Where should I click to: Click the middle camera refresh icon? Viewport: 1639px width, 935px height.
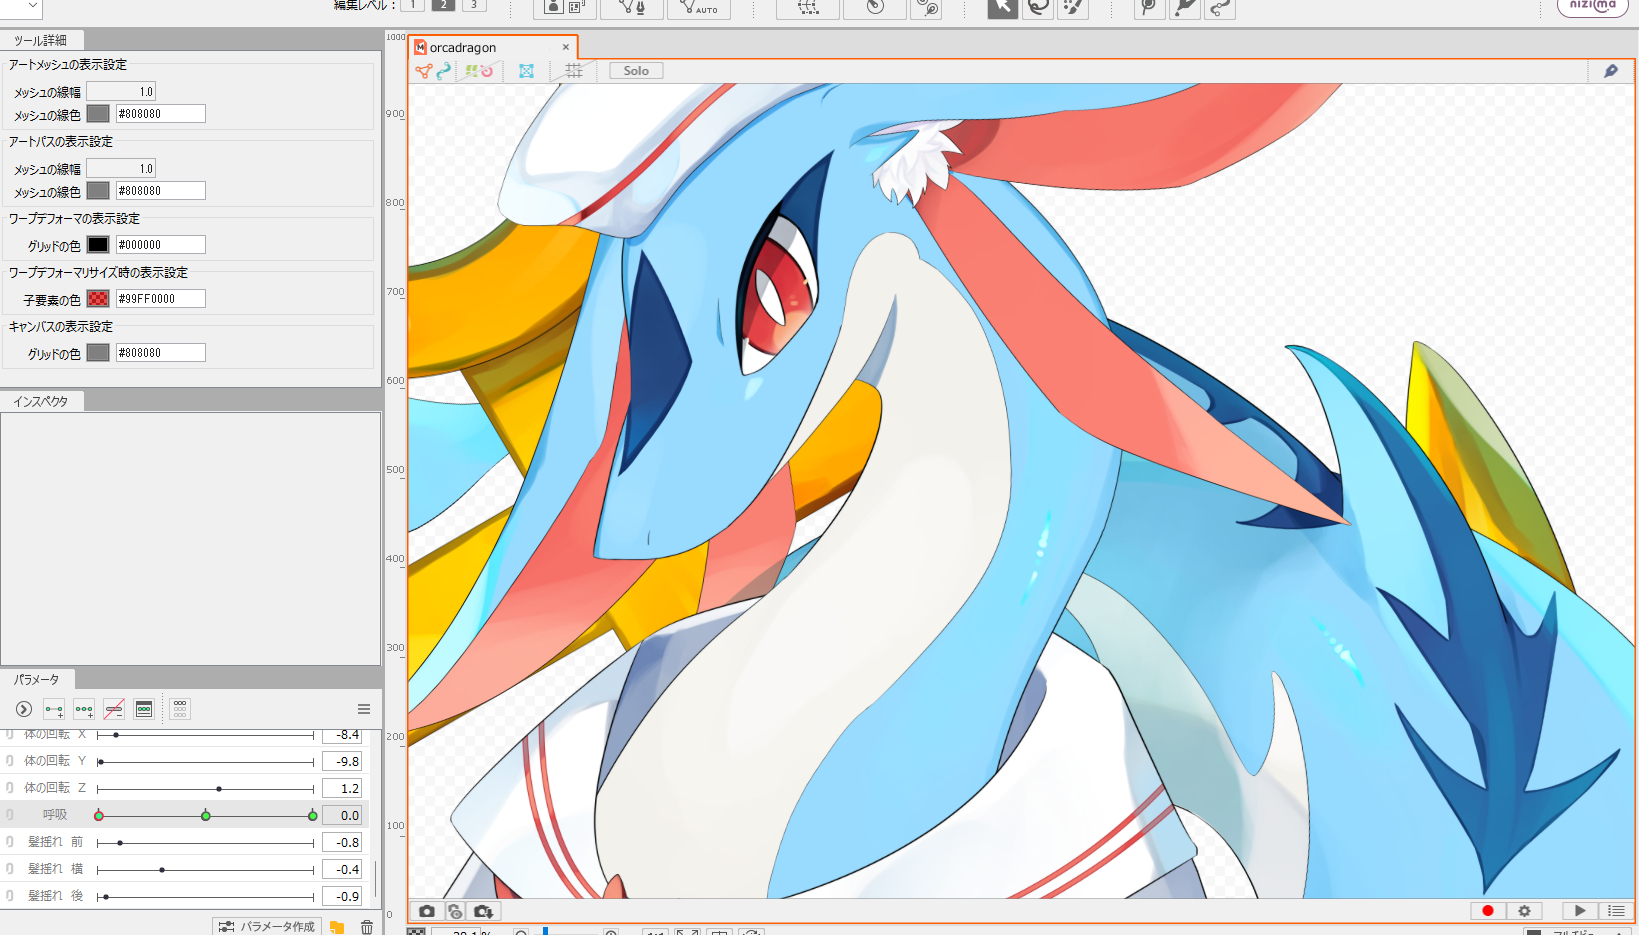[x=455, y=911]
